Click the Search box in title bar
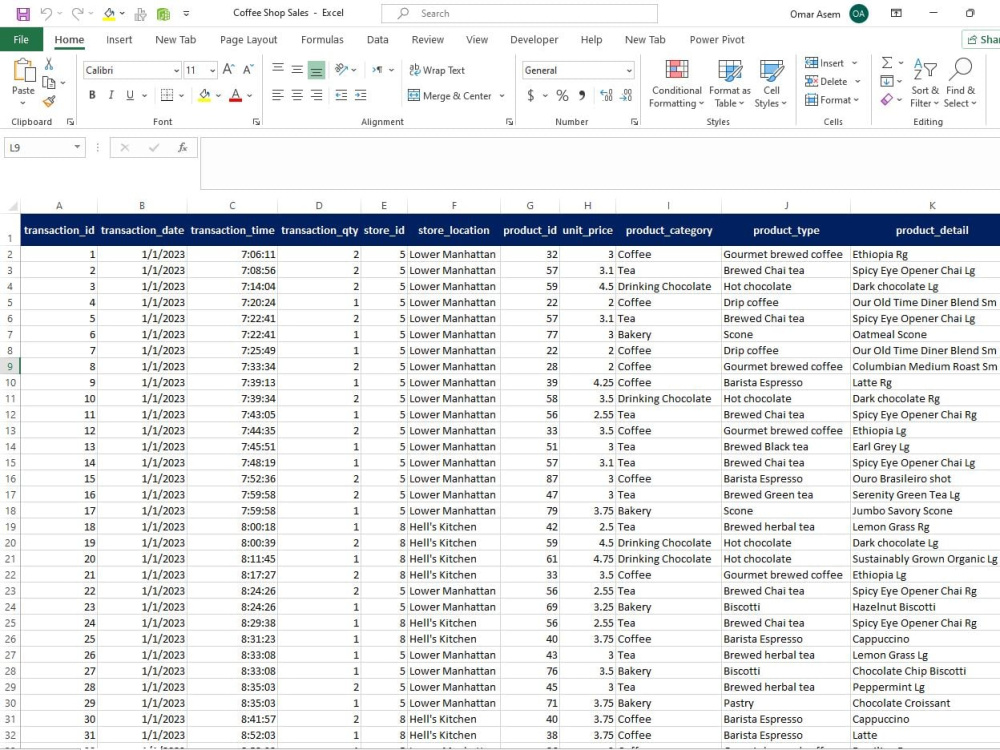Viewport: 1000px width, 750px height. tap(519, 13)
